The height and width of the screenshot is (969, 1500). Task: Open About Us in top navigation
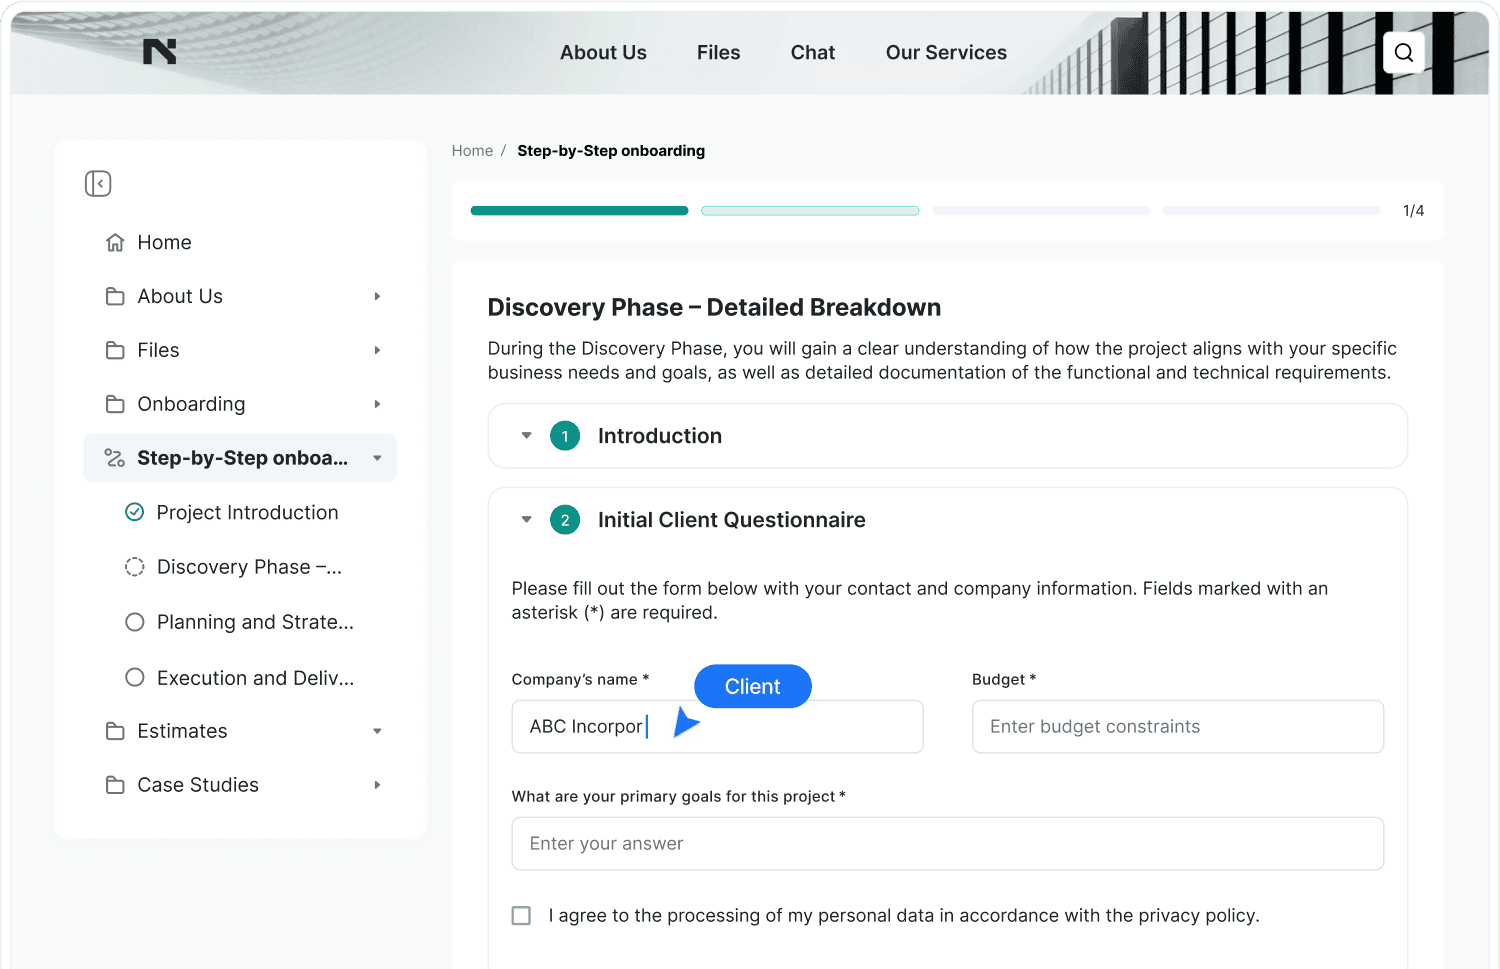[x=603, y=52]
